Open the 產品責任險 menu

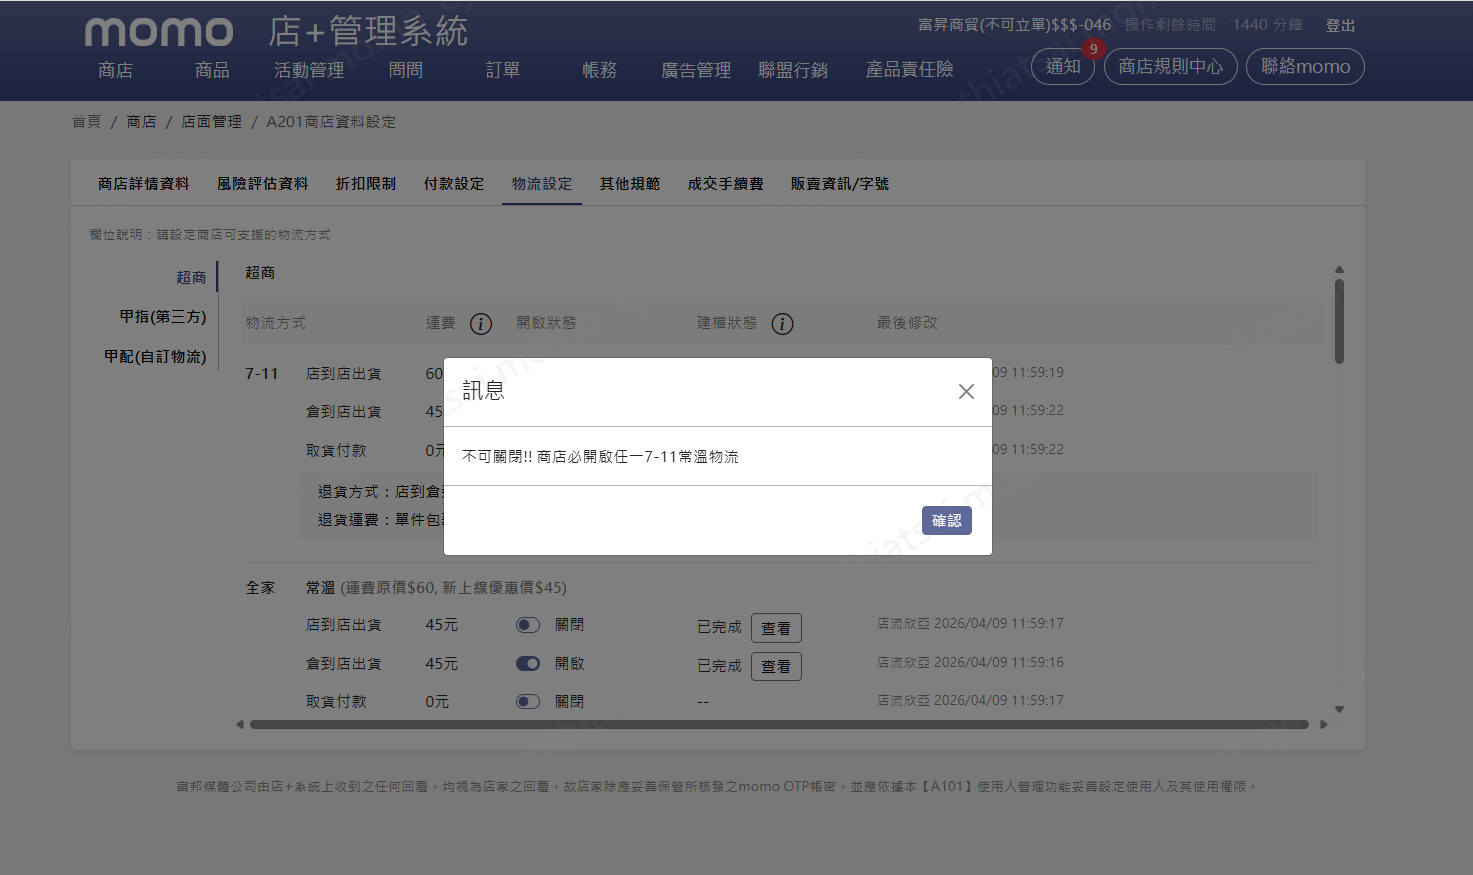pos(909,69)
